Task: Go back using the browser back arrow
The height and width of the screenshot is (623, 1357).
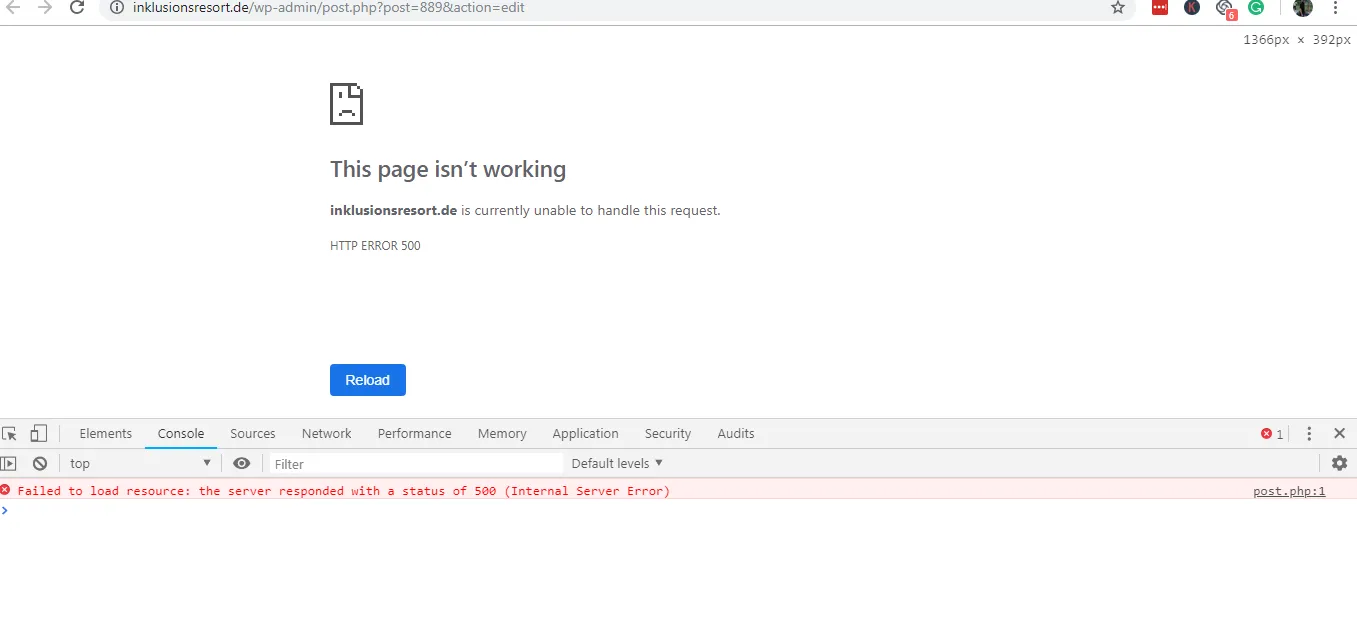Action: (x=13, y=8)
